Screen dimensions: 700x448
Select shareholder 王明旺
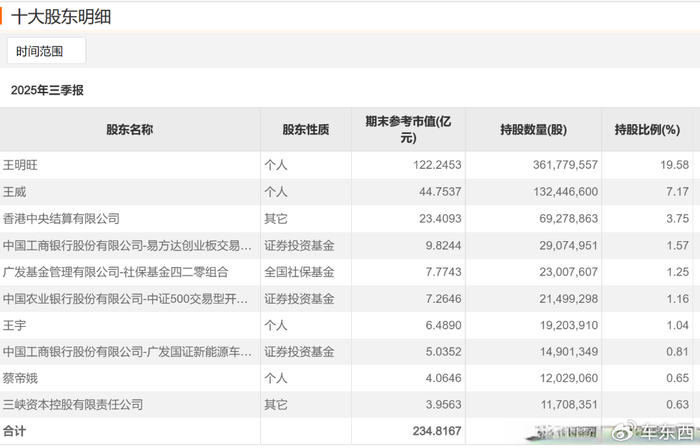coord(21,165)
